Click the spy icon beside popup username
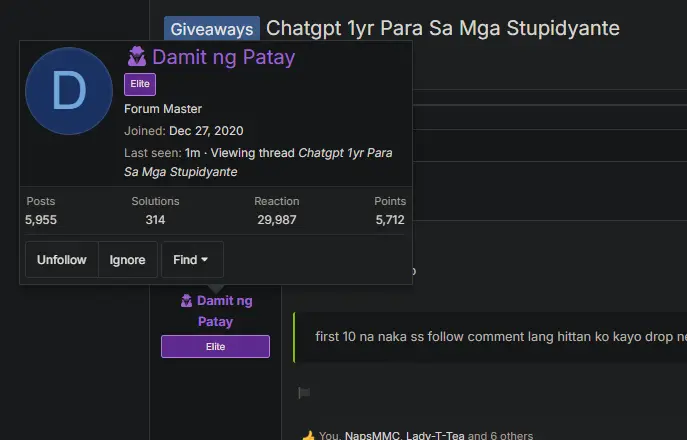 tap(137, 57)
